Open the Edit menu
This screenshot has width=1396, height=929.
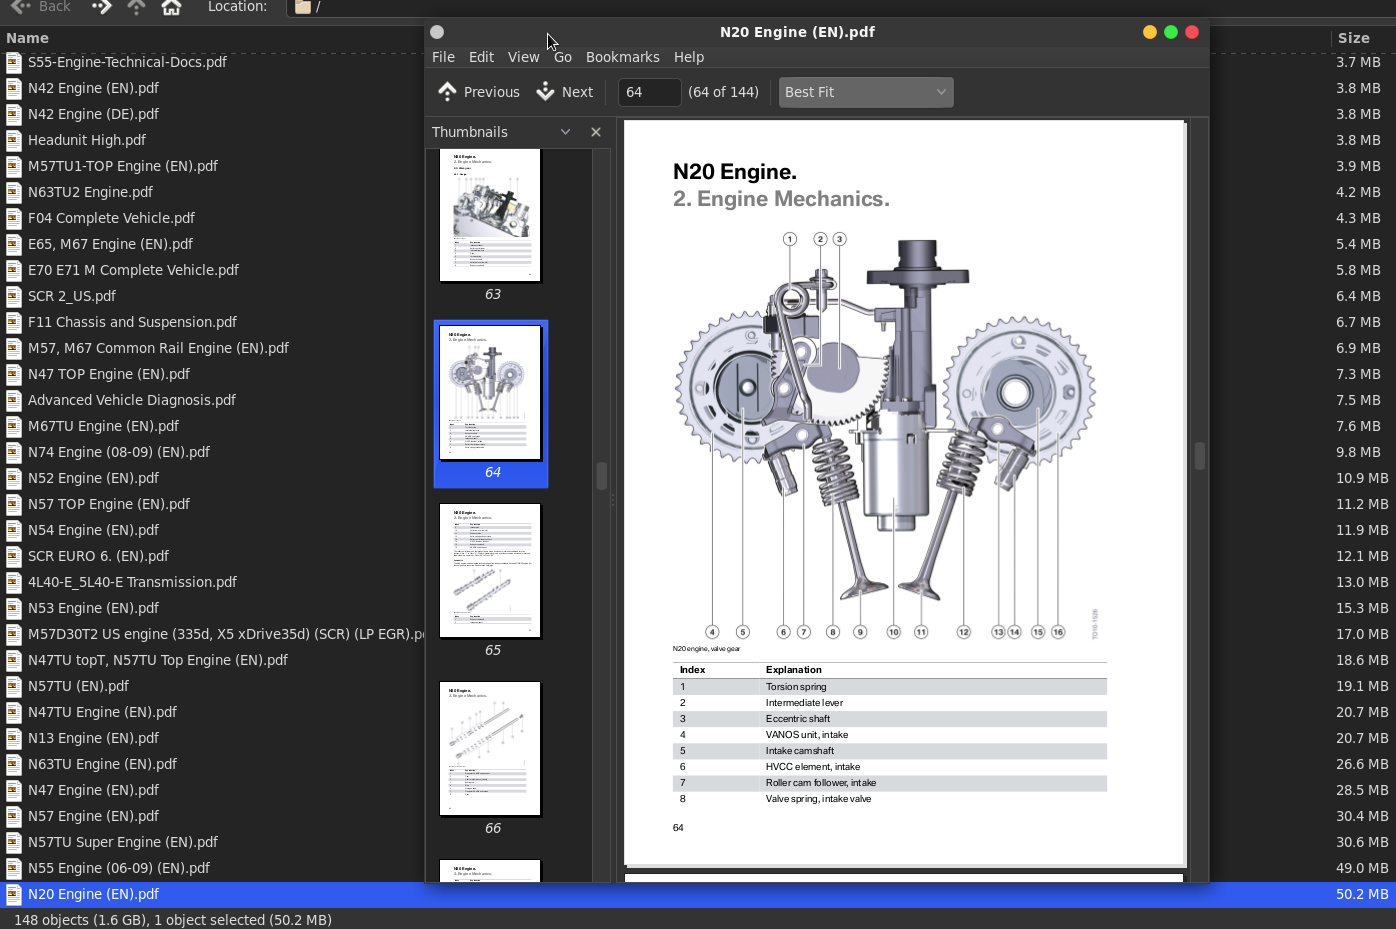(481, 57)
